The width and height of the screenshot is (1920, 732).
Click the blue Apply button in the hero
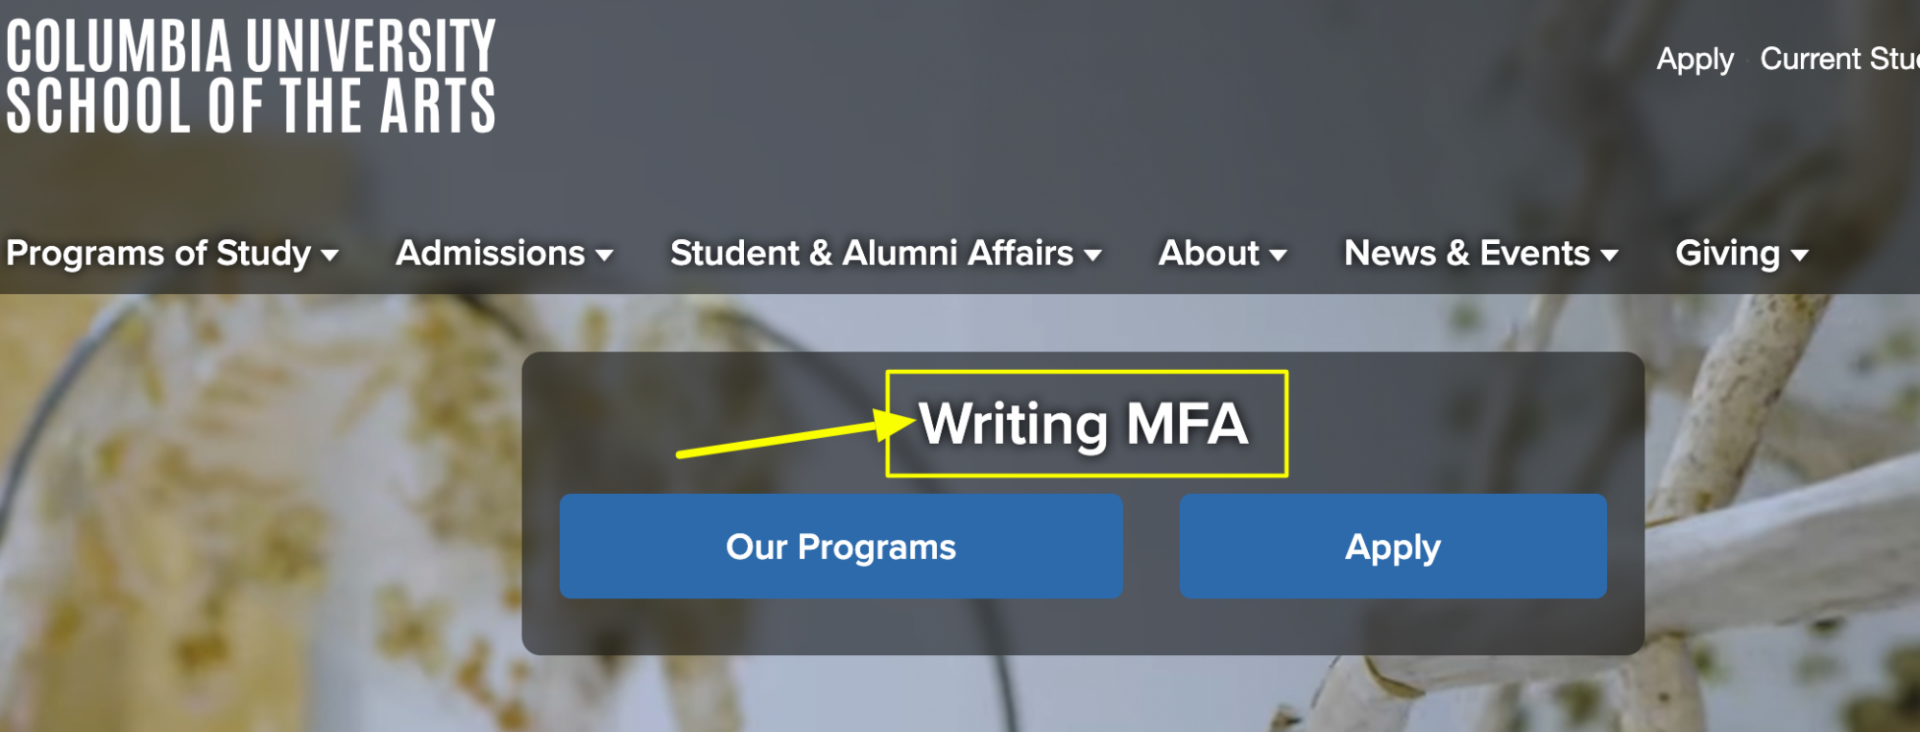pyautogui.click(x=1393, y=546)
